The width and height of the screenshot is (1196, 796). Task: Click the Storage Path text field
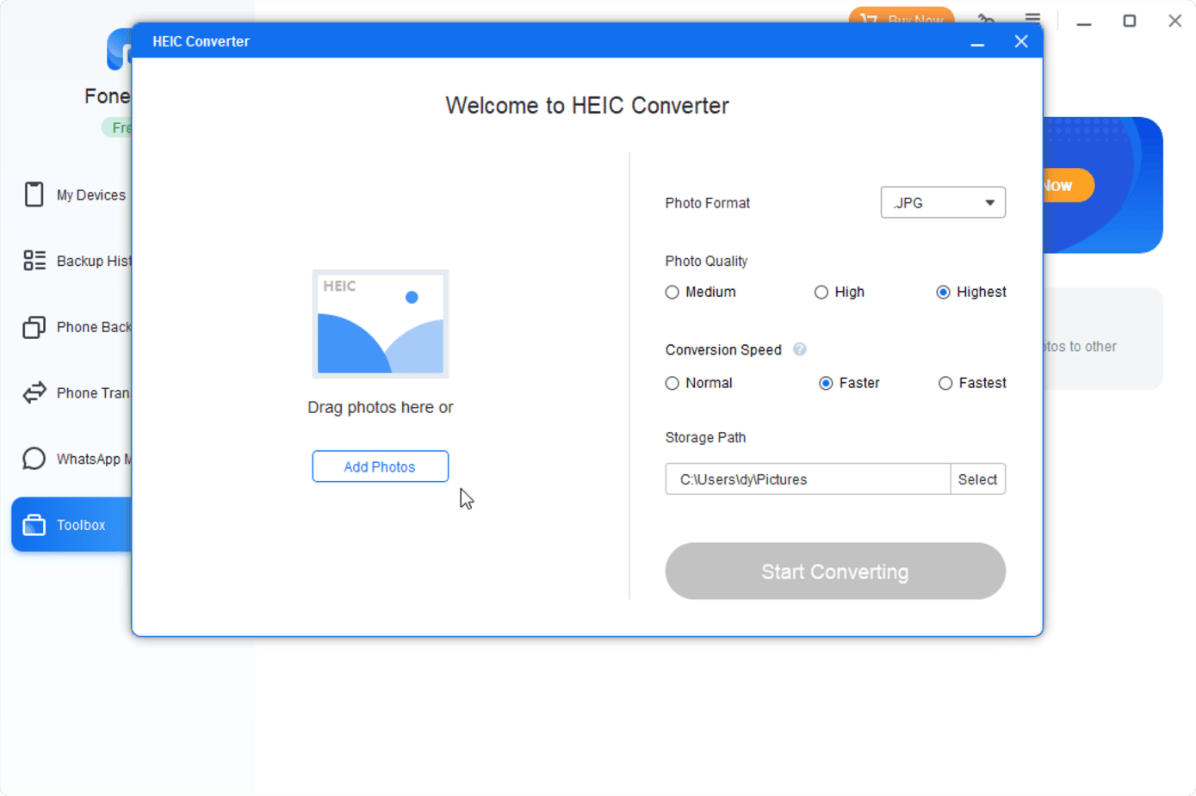807,480
